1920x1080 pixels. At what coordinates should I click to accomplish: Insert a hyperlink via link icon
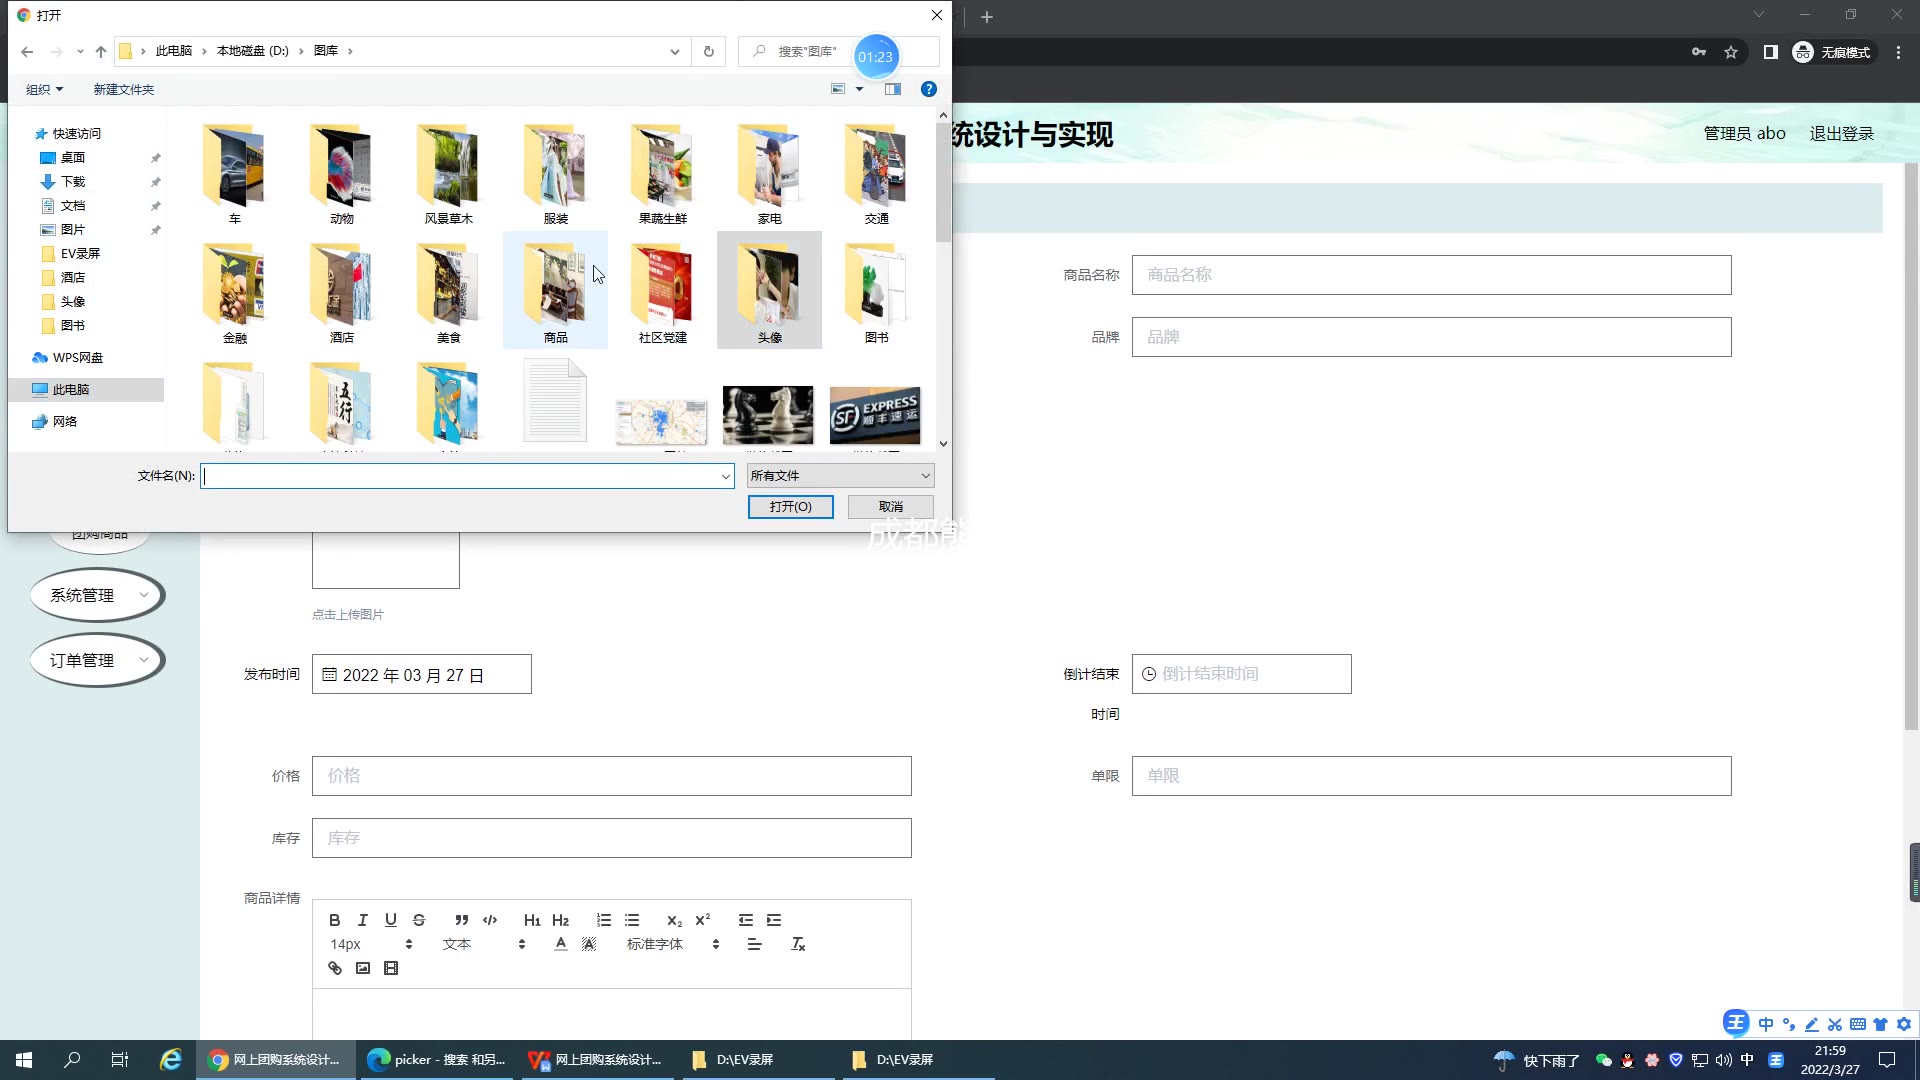click(335, 968)
